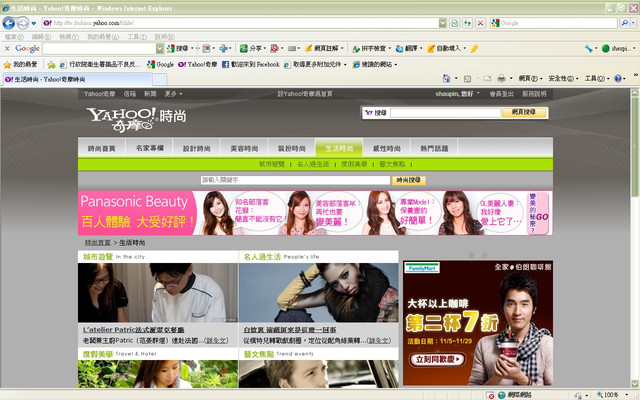The width and height of the screenshot is (640, 400).
Task: Click the fashion keyword search input field
Action: click(x=295, y=180)
